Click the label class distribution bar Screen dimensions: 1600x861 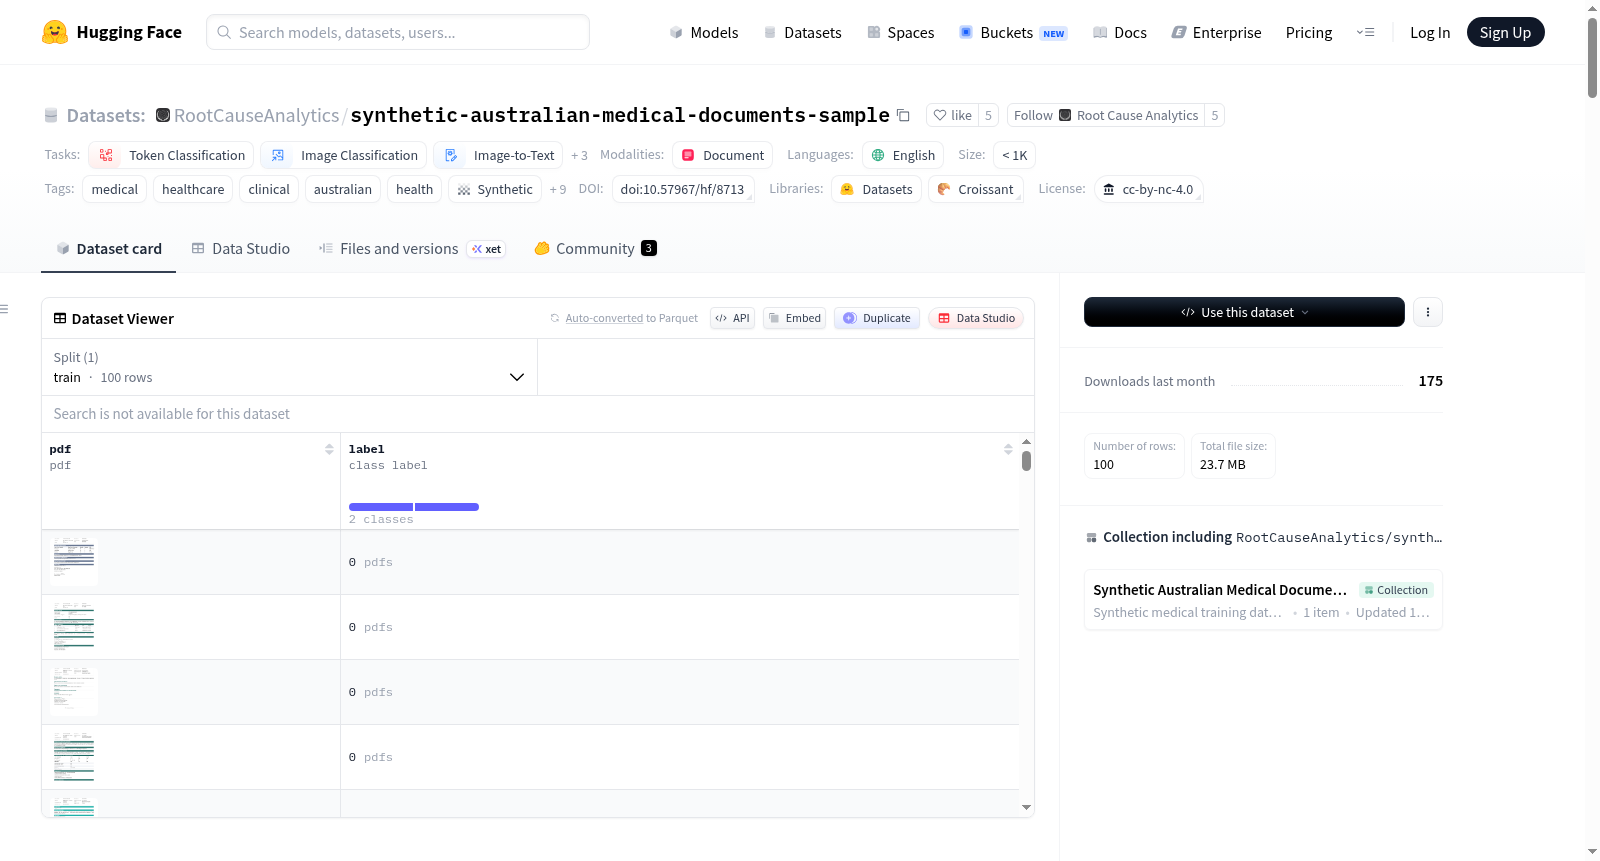(414, 507)
